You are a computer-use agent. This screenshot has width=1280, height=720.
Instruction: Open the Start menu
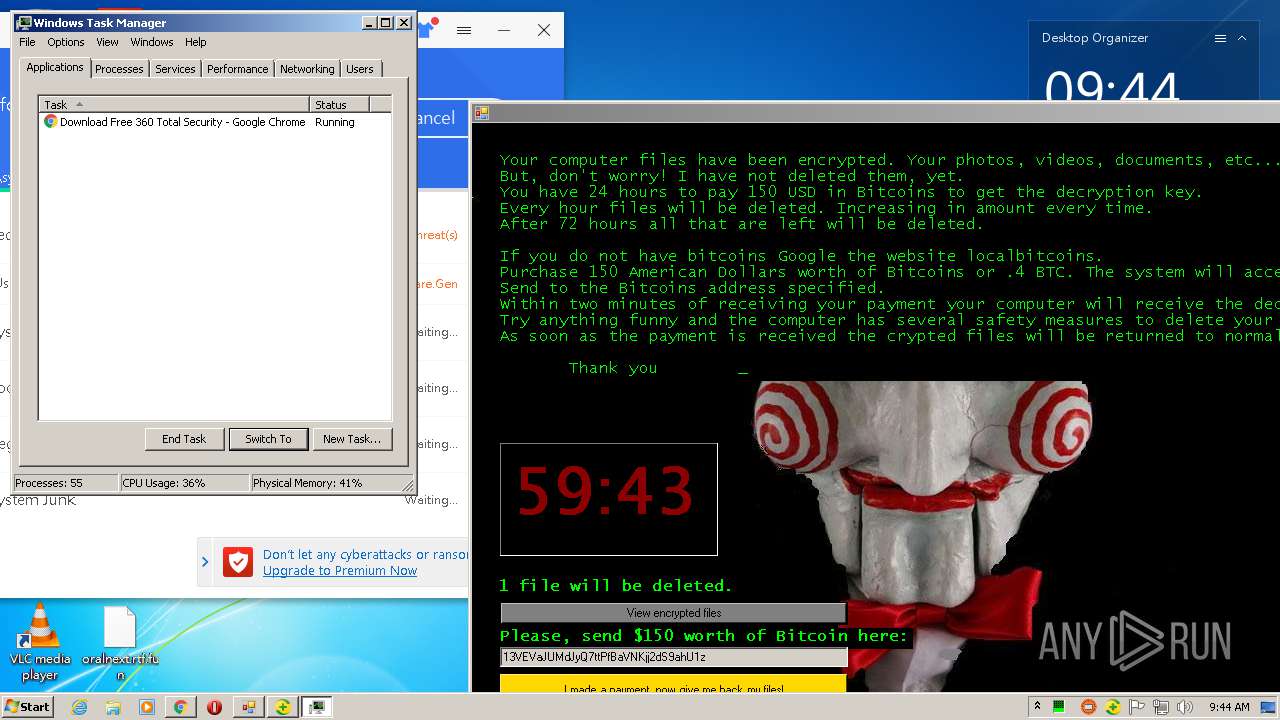click(27, 707)
